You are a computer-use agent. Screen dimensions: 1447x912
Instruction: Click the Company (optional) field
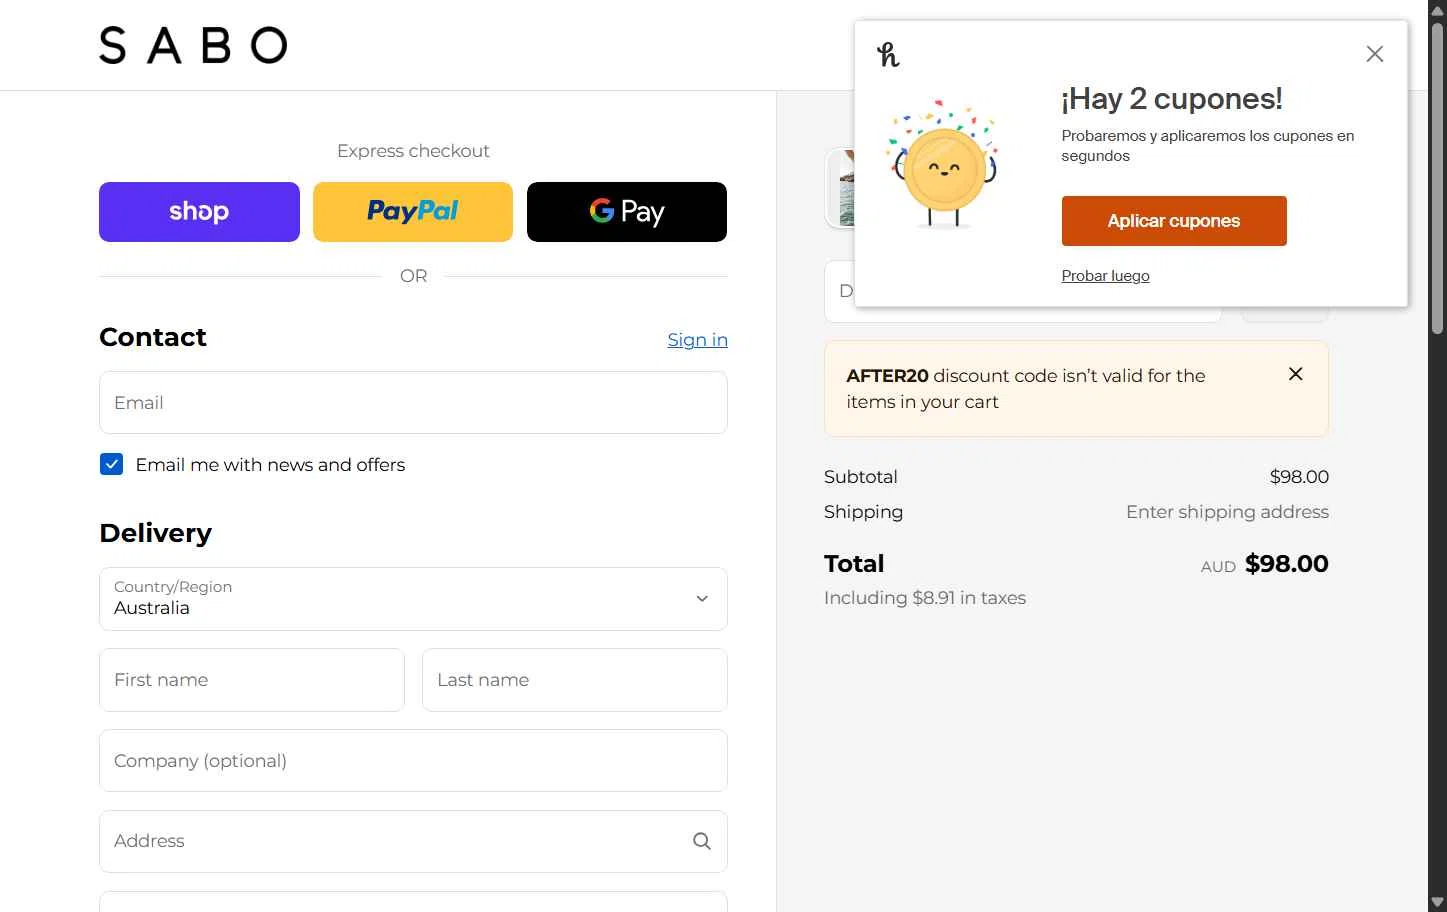coord(413,761)
